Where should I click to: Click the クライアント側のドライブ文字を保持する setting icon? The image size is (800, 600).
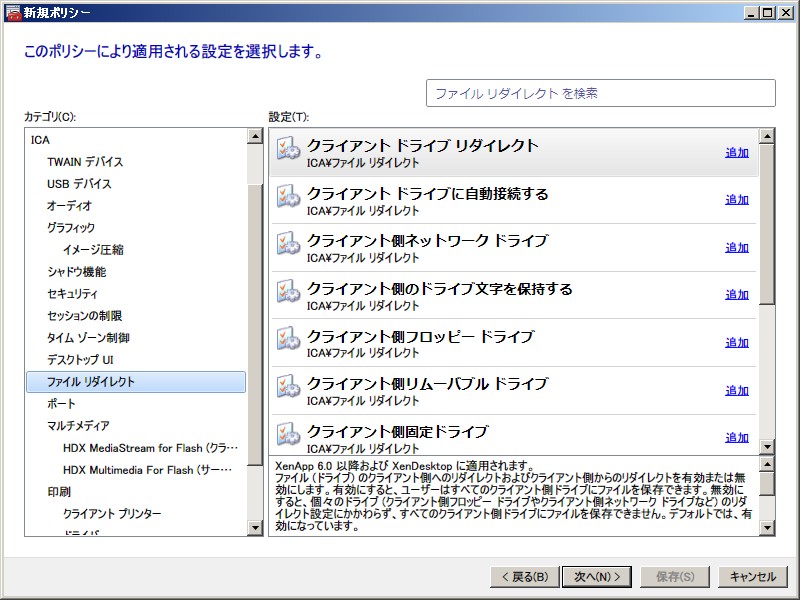(288, 291)
